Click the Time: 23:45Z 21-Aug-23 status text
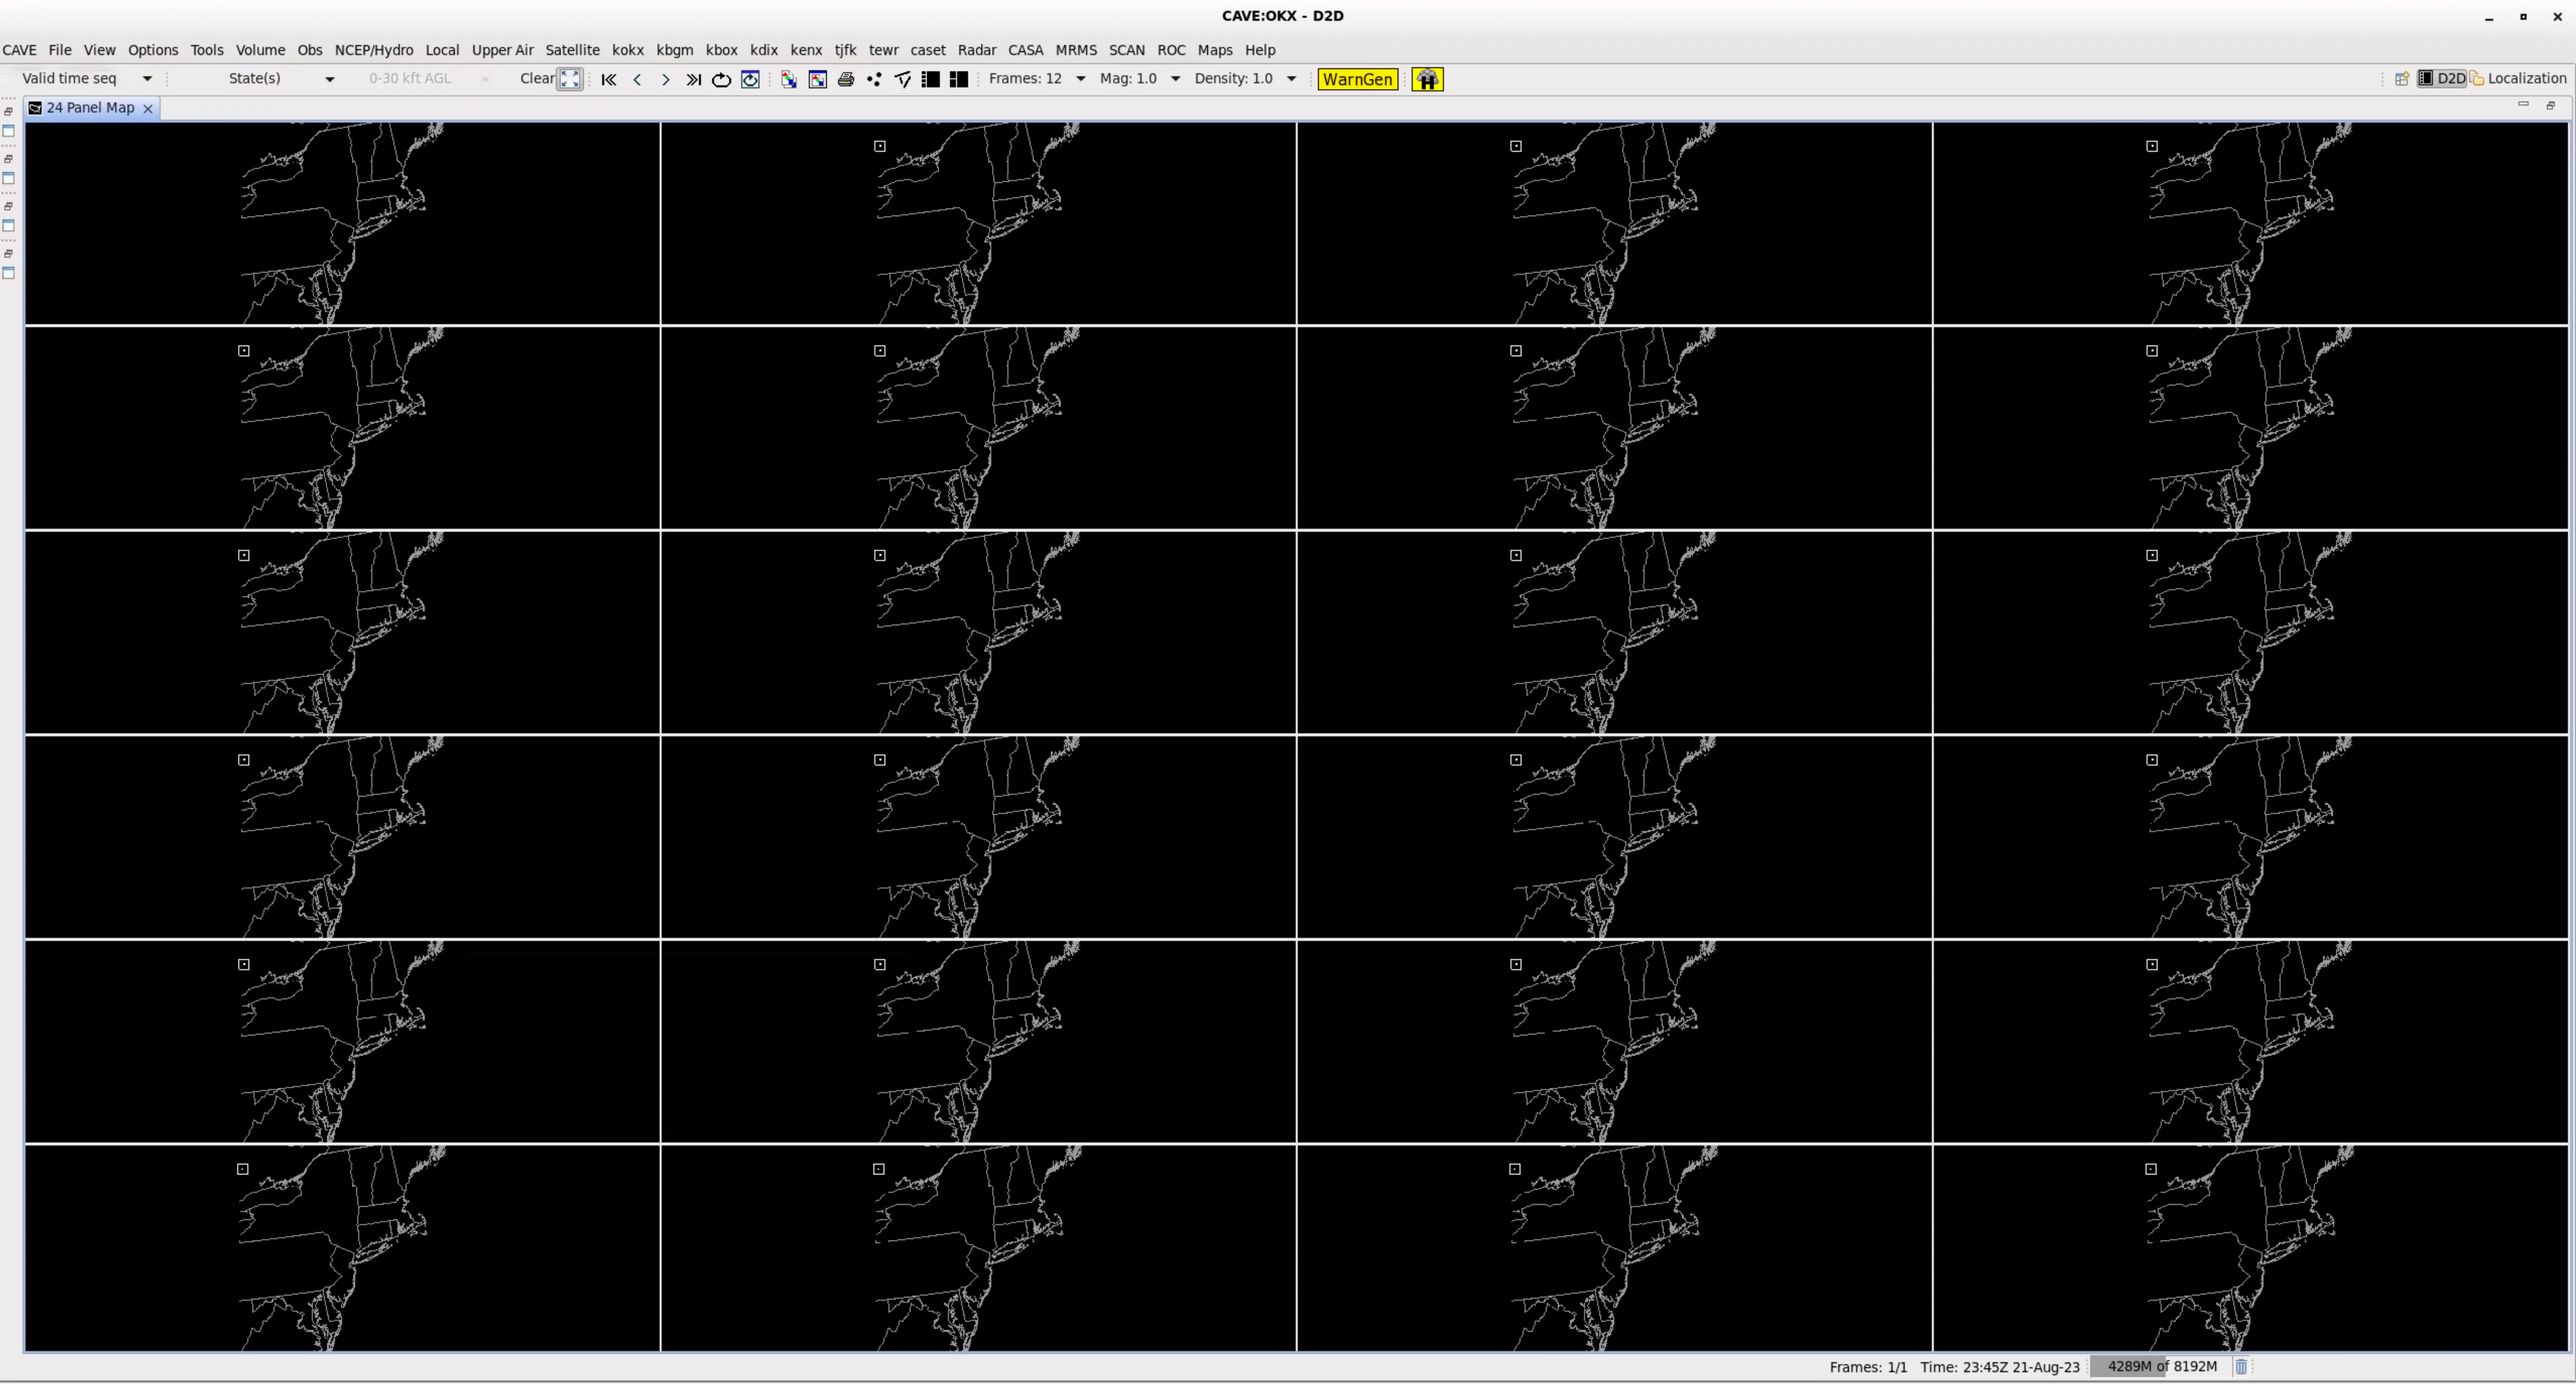Screen dimensions: 2576x1384 [x=2000, y=1367]
